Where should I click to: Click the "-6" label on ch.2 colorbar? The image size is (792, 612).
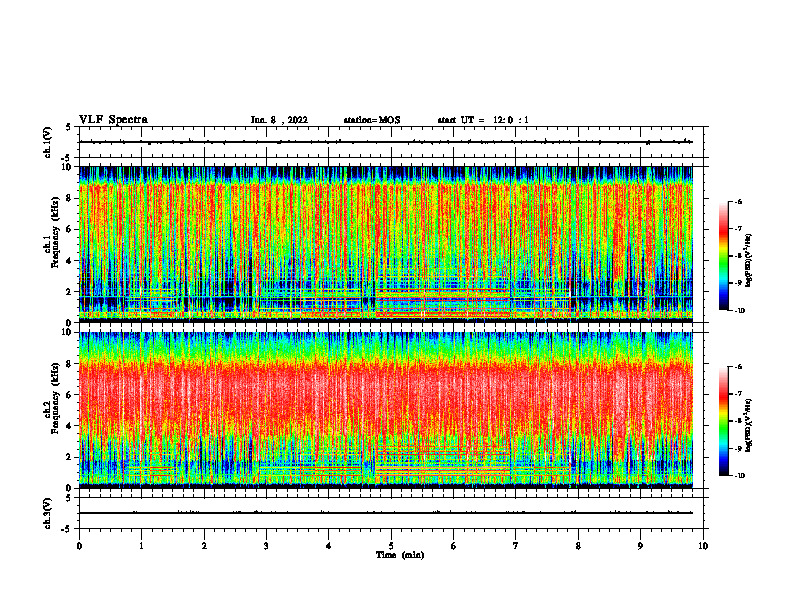click(x=738, y=367)
